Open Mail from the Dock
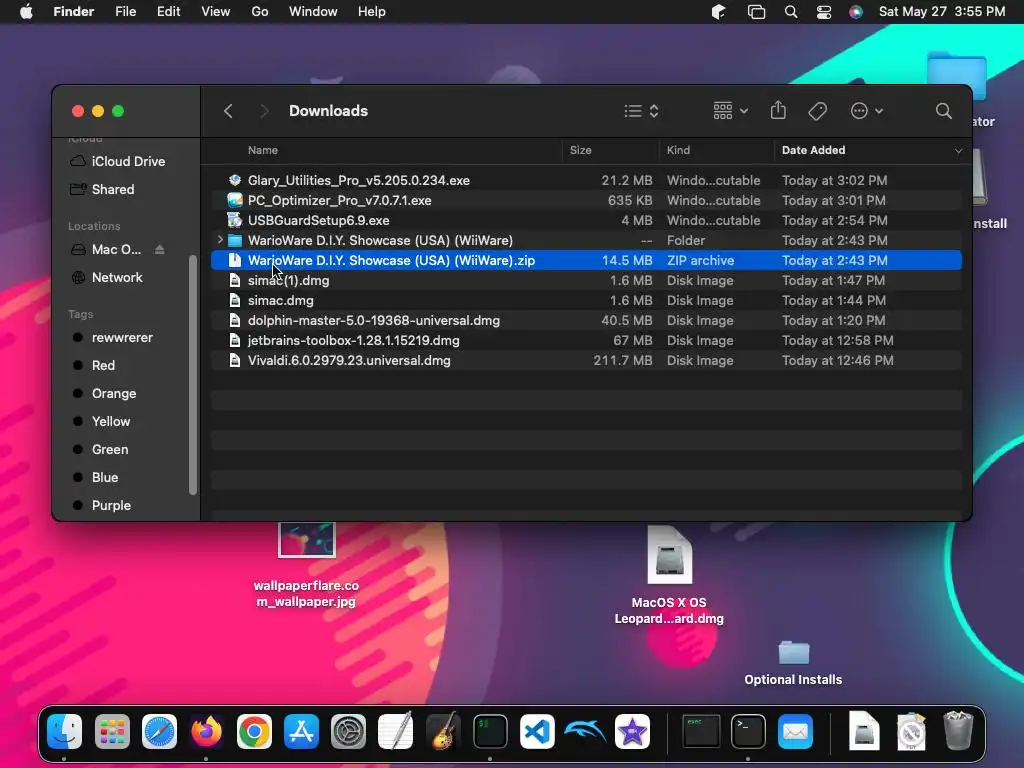The image size is (1024, 768). click(x=795, y=731)
